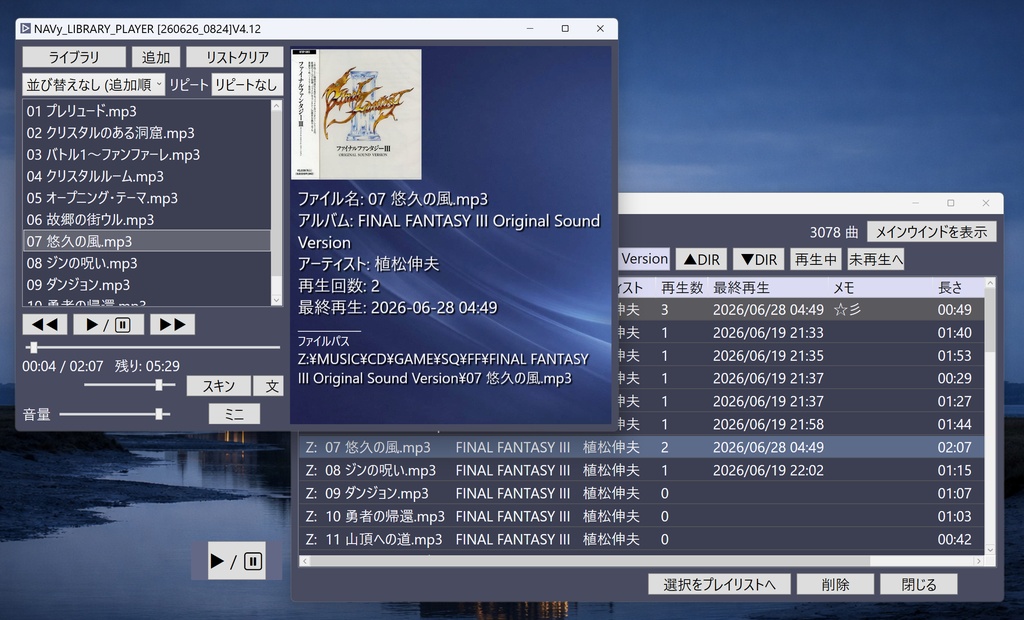The image size is (1024, 620).
Task: Select 04 クリスタルルーム.mp3 in the playlist
Action: point(147,176)
